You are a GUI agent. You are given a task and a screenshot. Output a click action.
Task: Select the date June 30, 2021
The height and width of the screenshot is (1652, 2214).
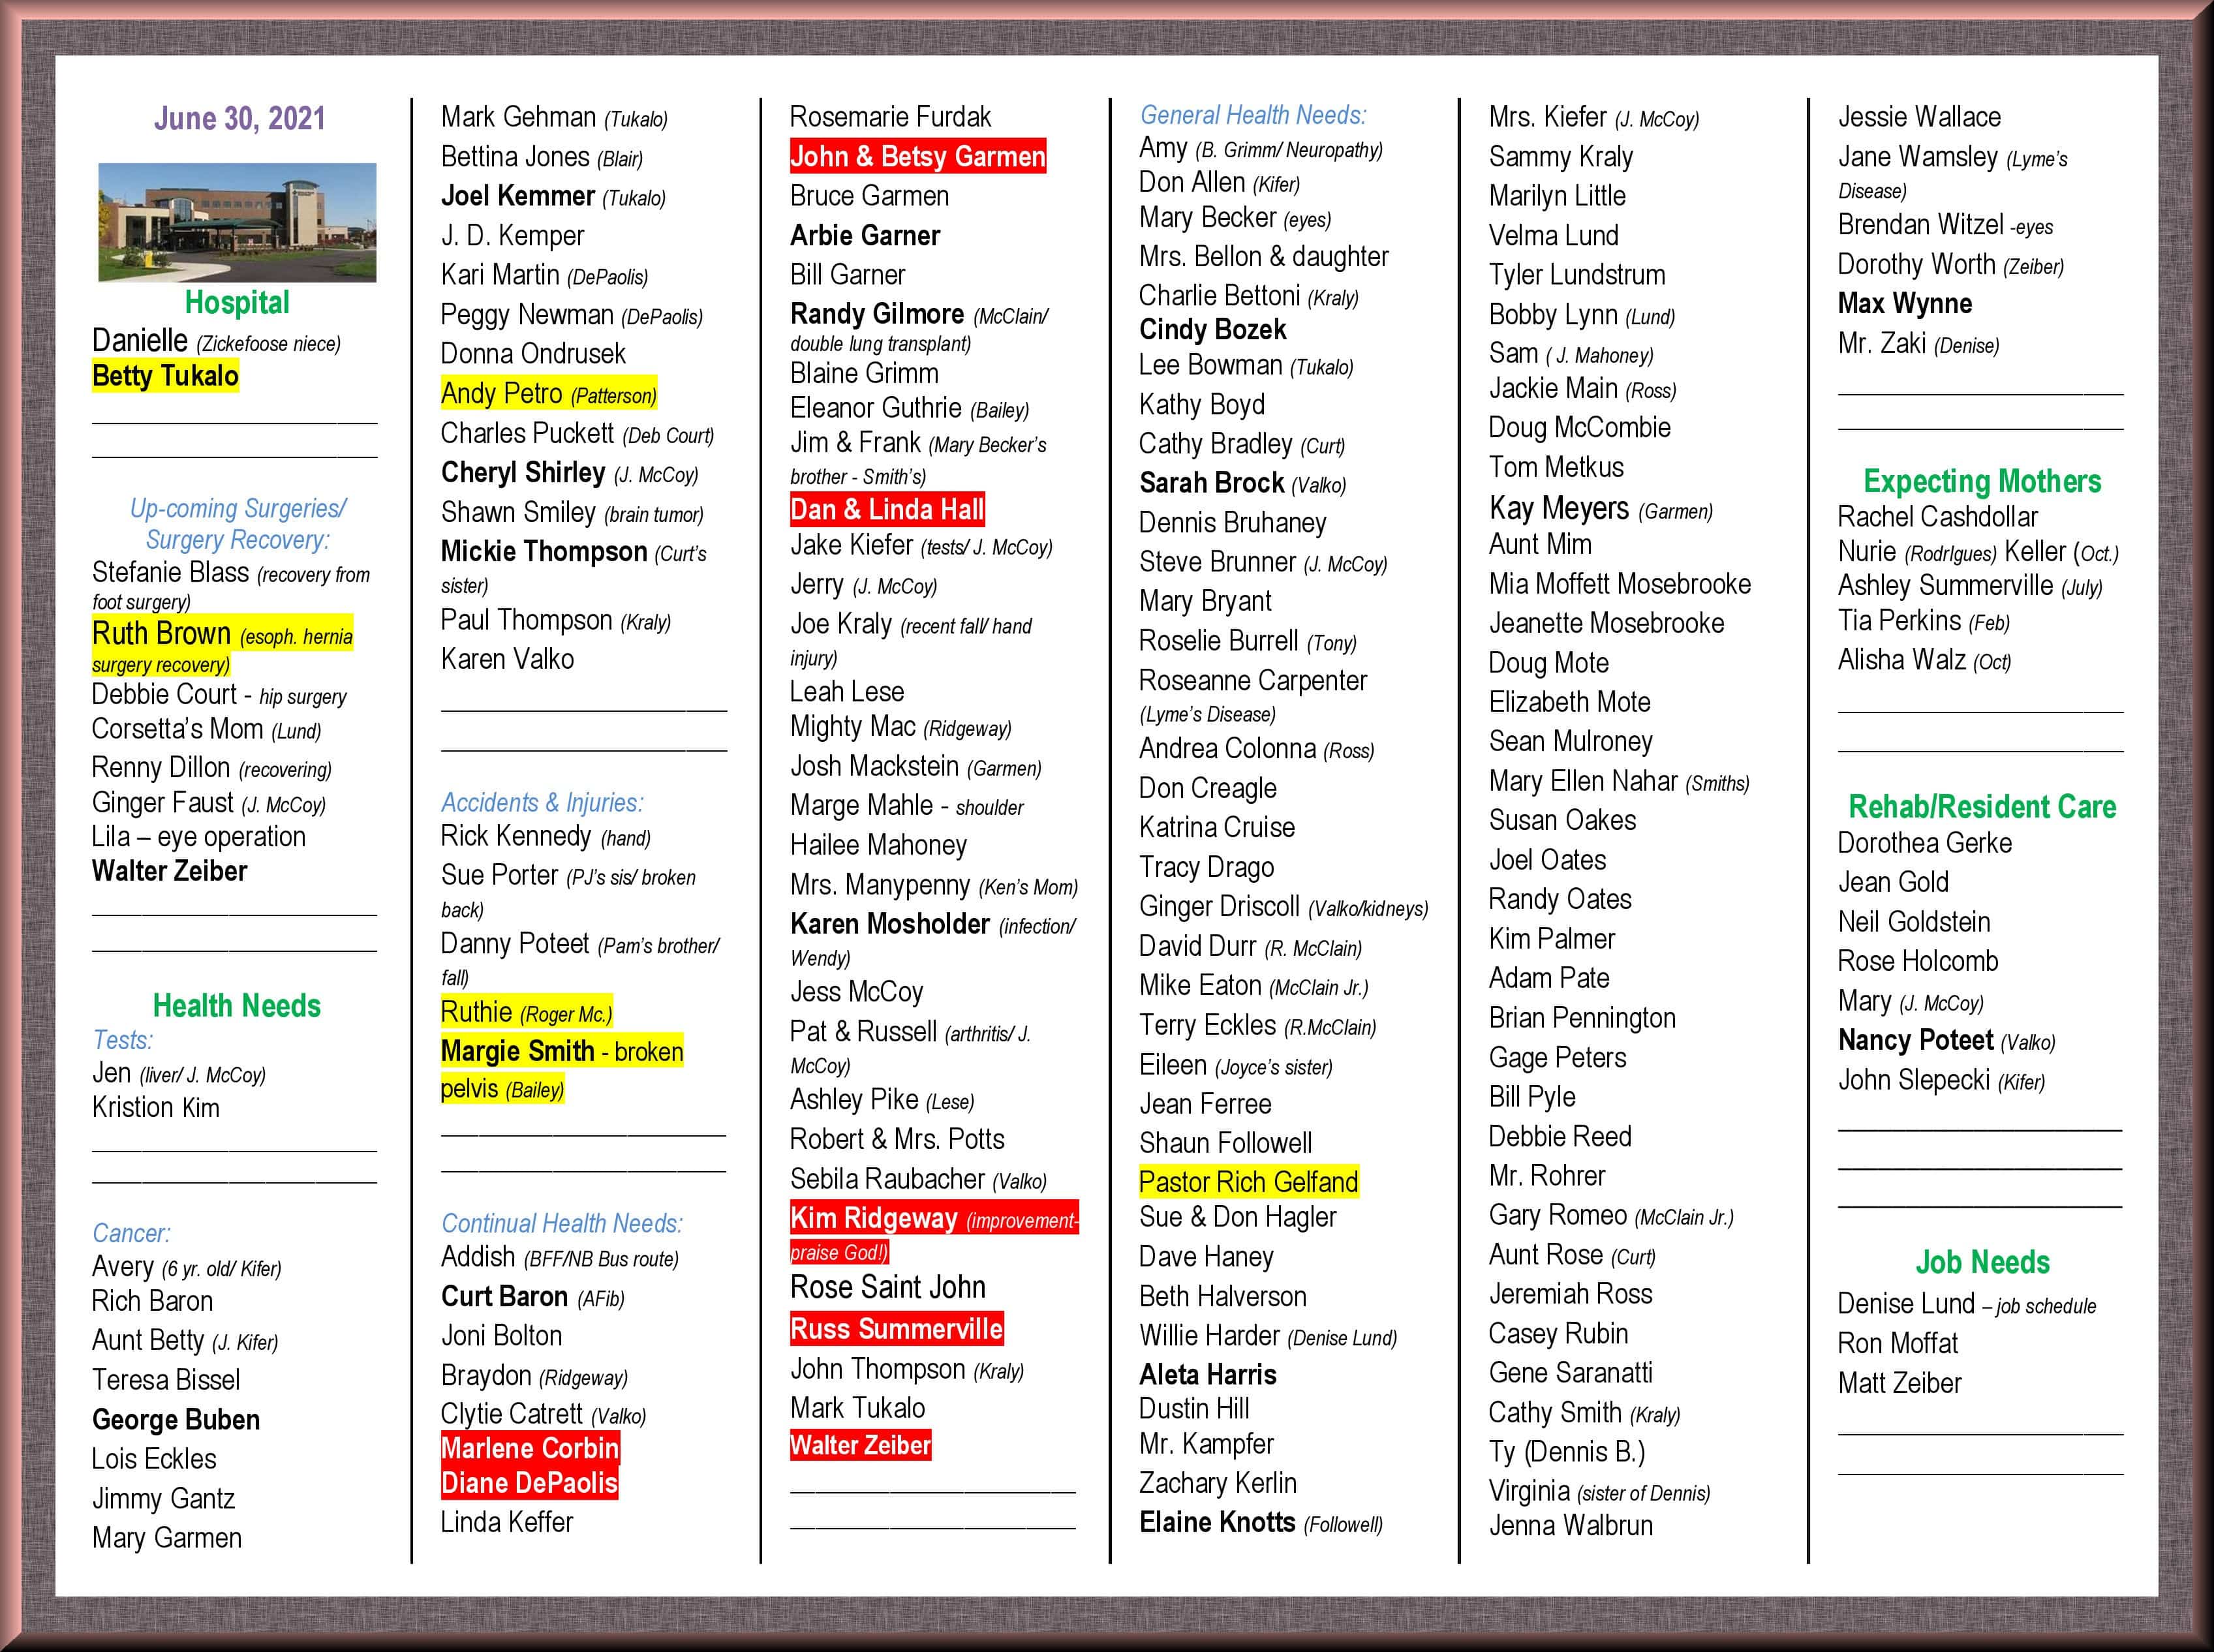(240, 118)
